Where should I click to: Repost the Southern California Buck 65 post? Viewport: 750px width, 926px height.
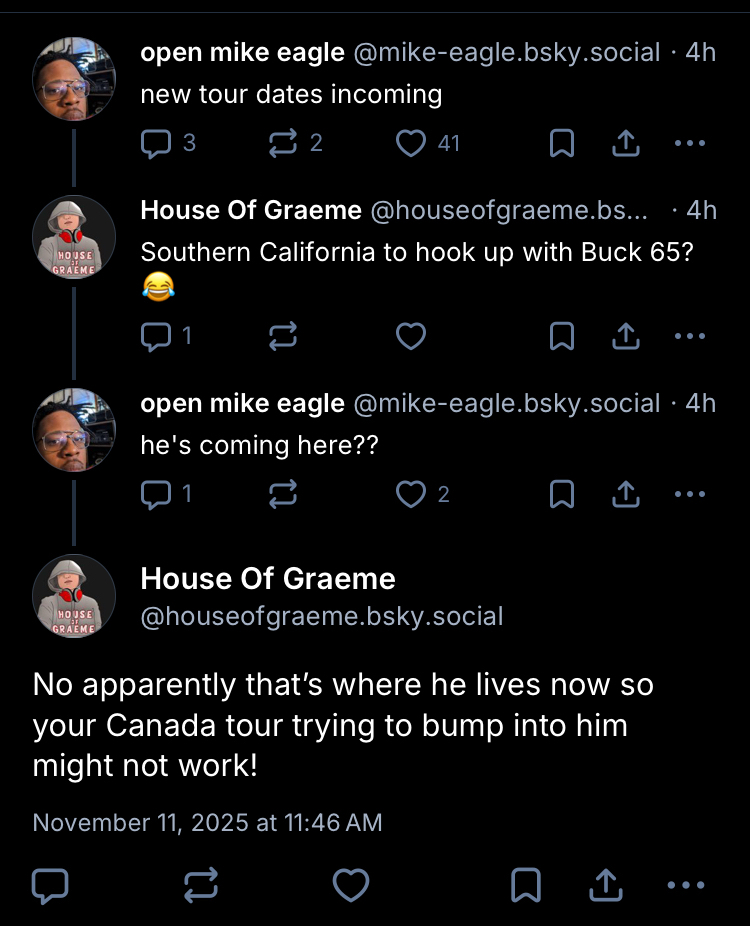283,338
